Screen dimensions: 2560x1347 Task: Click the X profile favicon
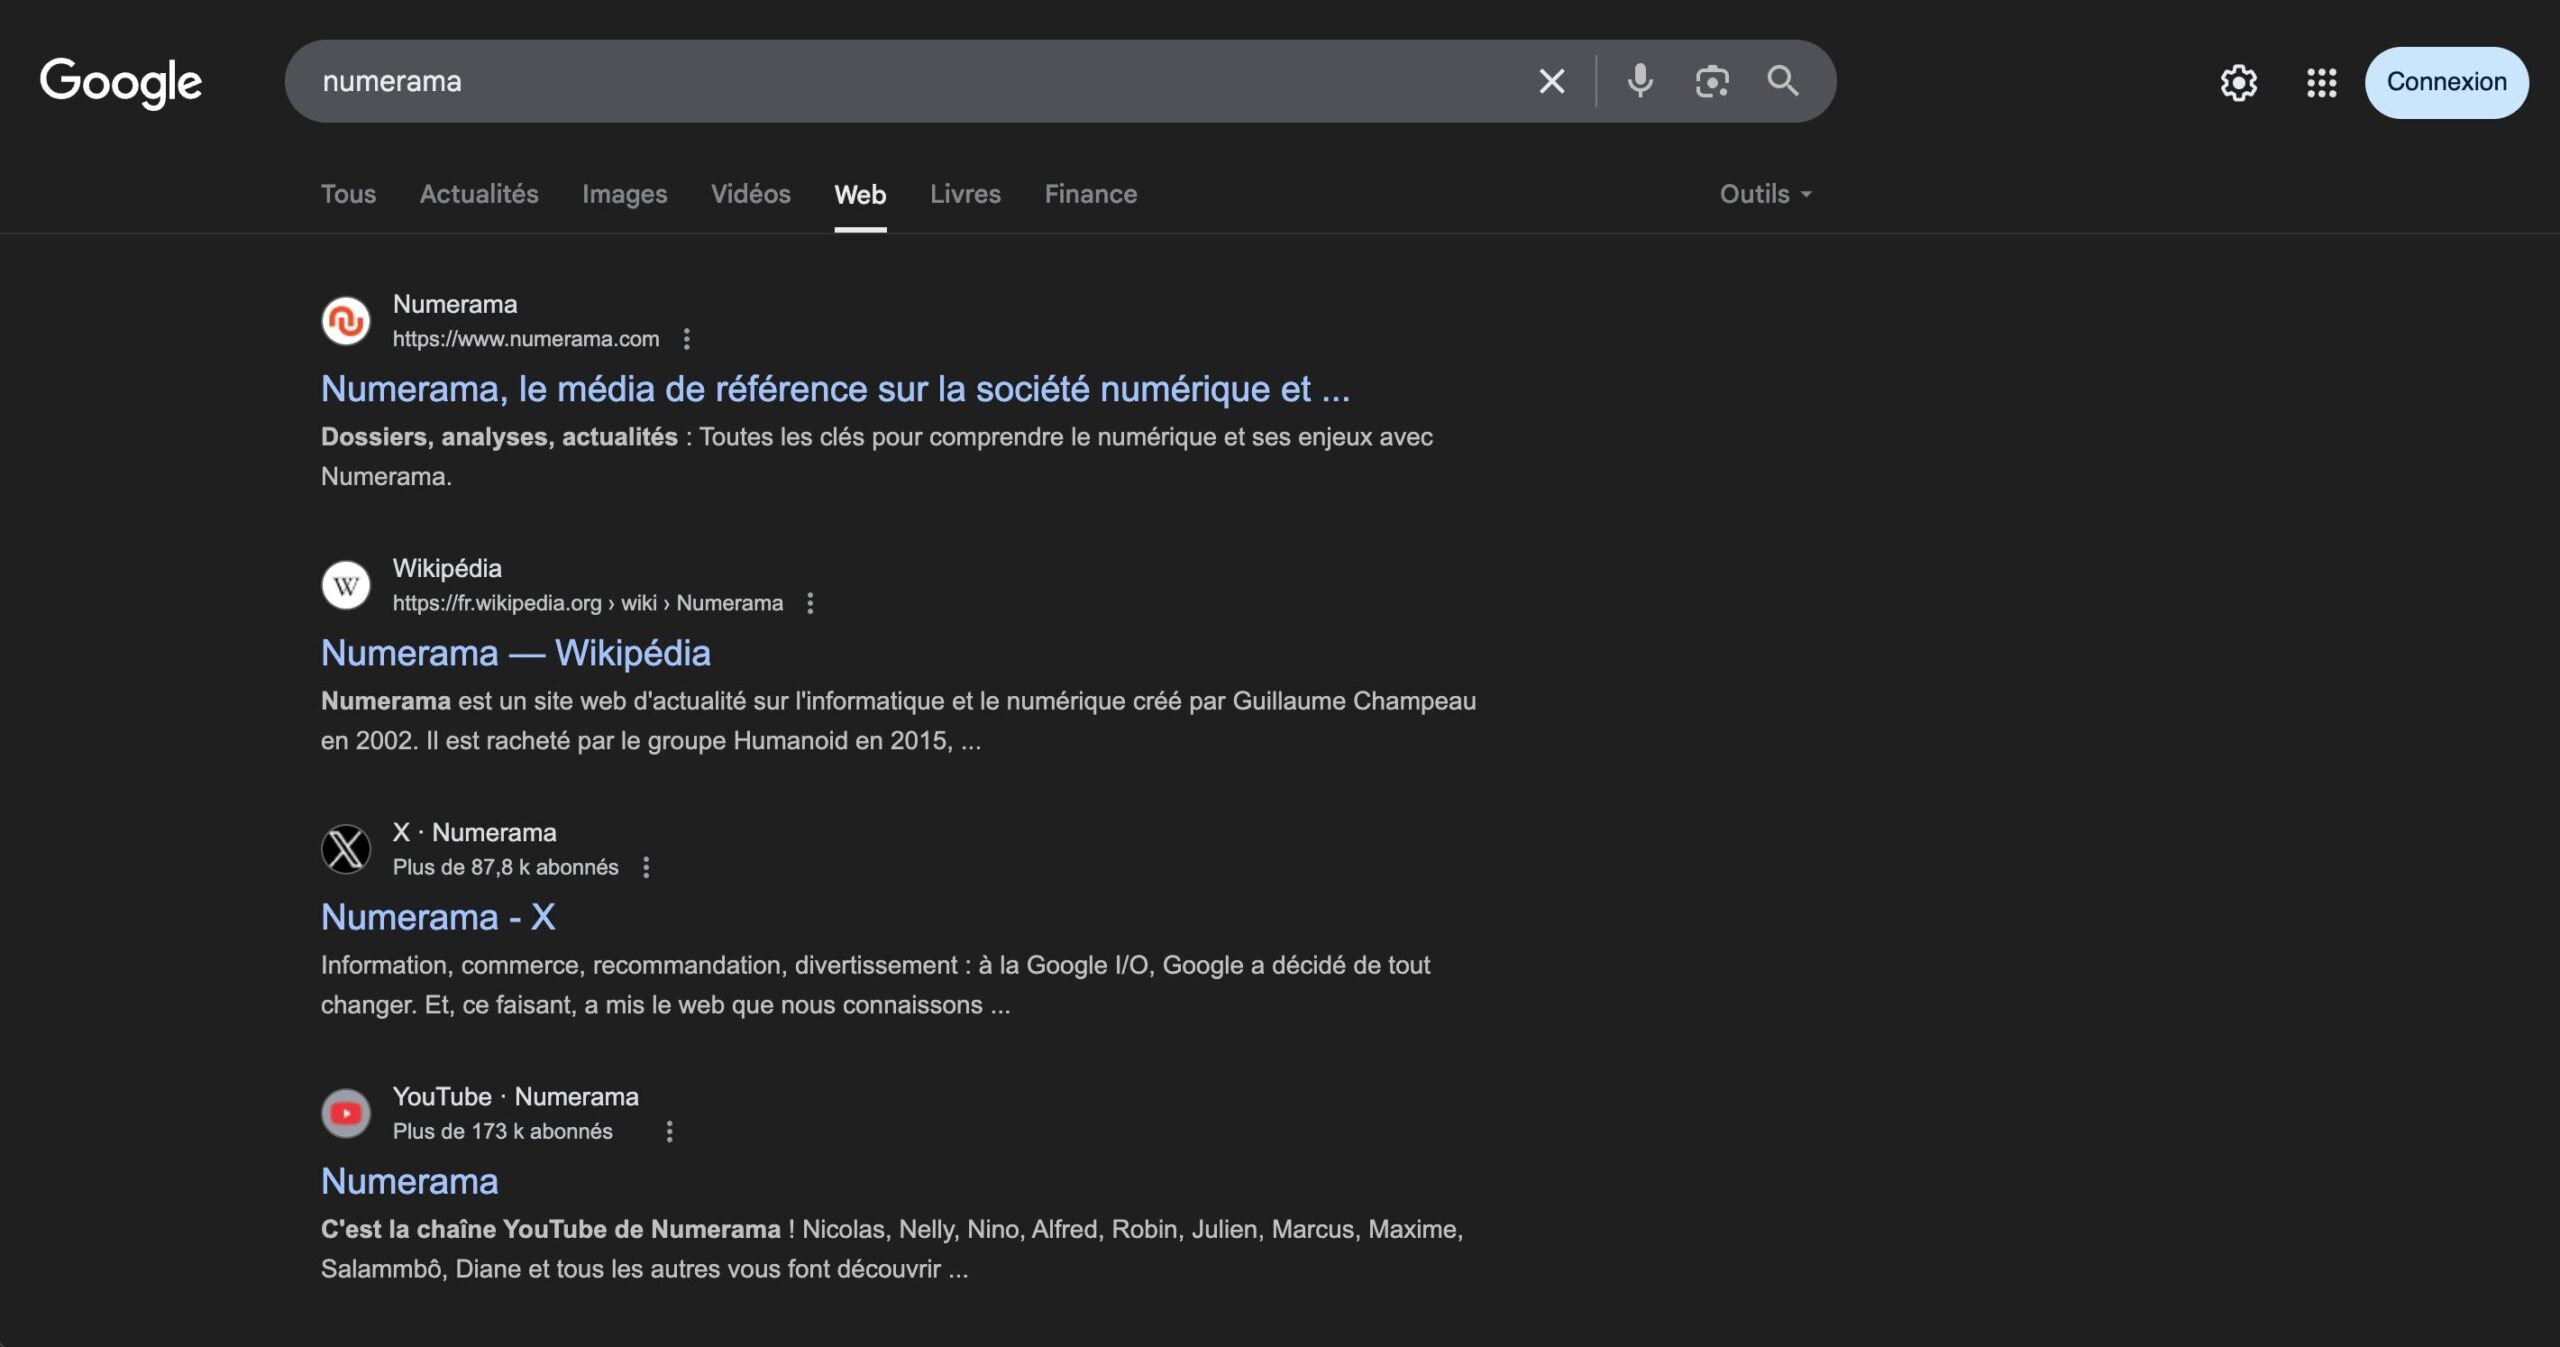coord(346,849)
